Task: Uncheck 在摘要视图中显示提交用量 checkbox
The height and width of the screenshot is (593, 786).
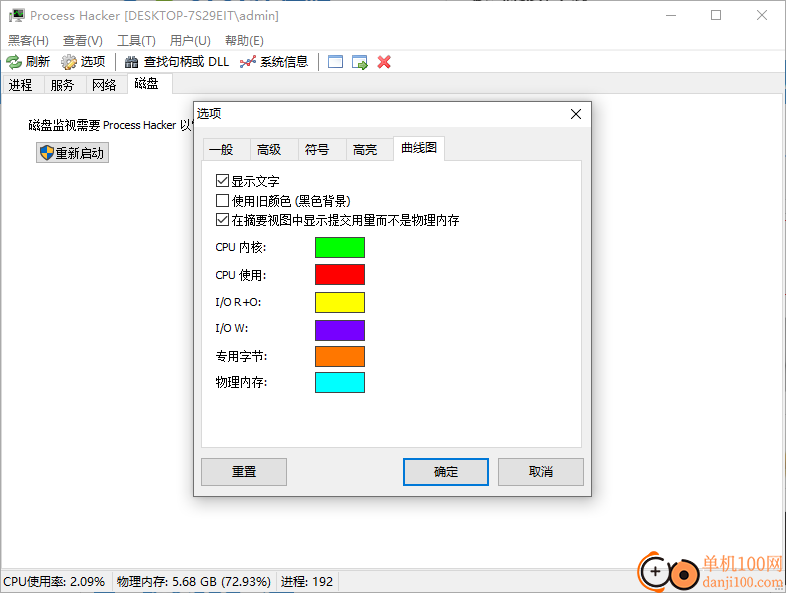Action: pos(223,220)
